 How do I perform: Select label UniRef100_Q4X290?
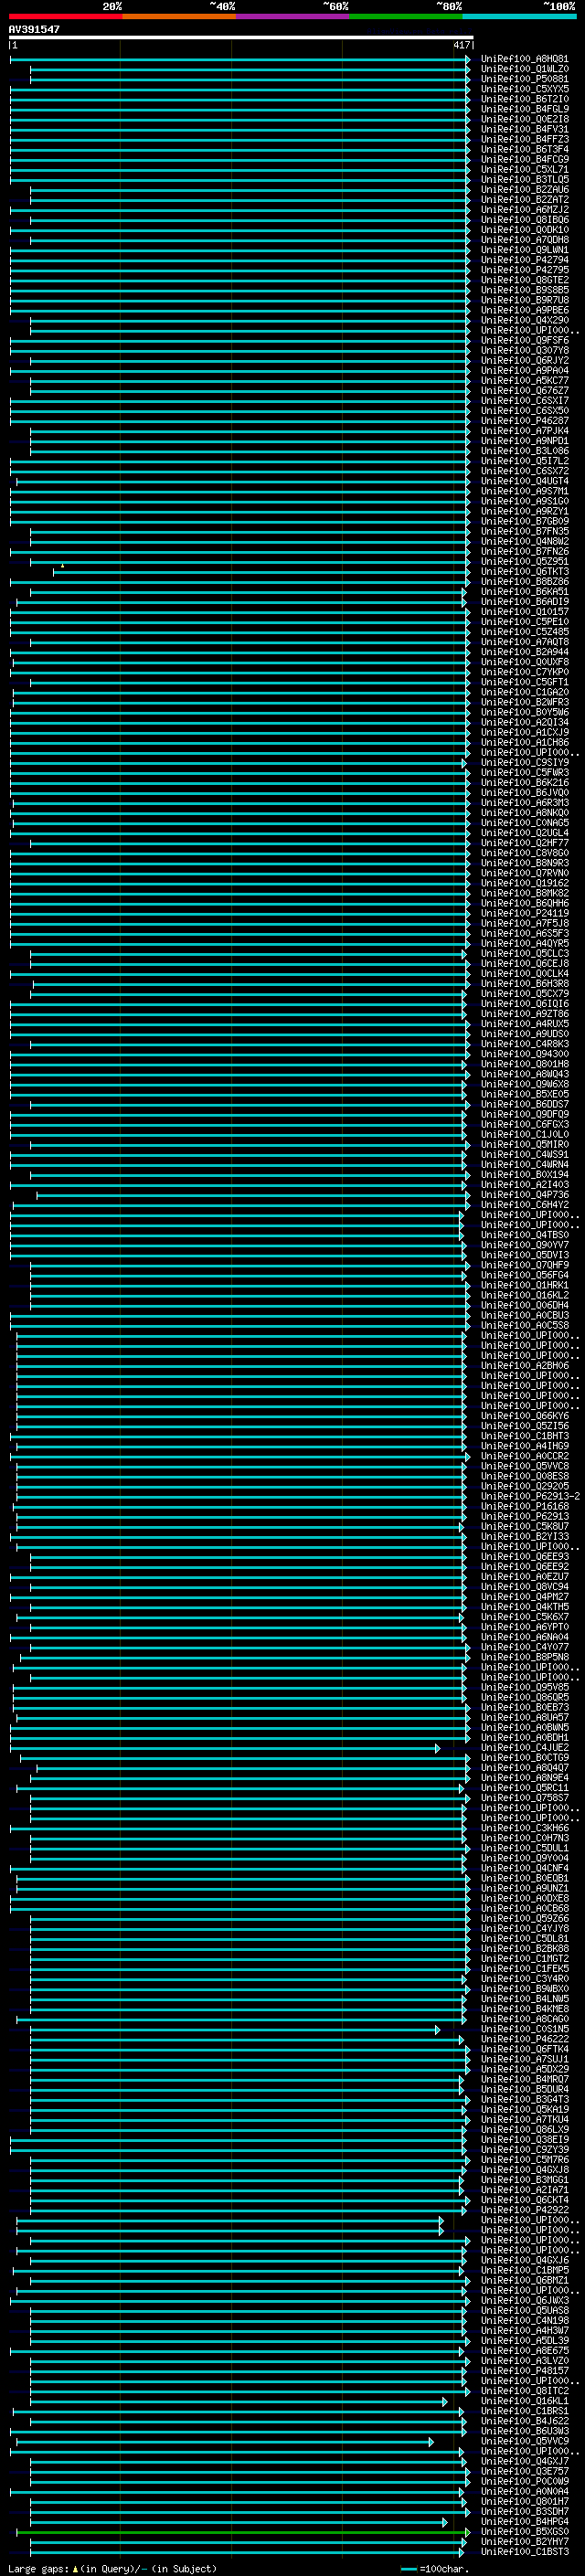click(524, 320)
